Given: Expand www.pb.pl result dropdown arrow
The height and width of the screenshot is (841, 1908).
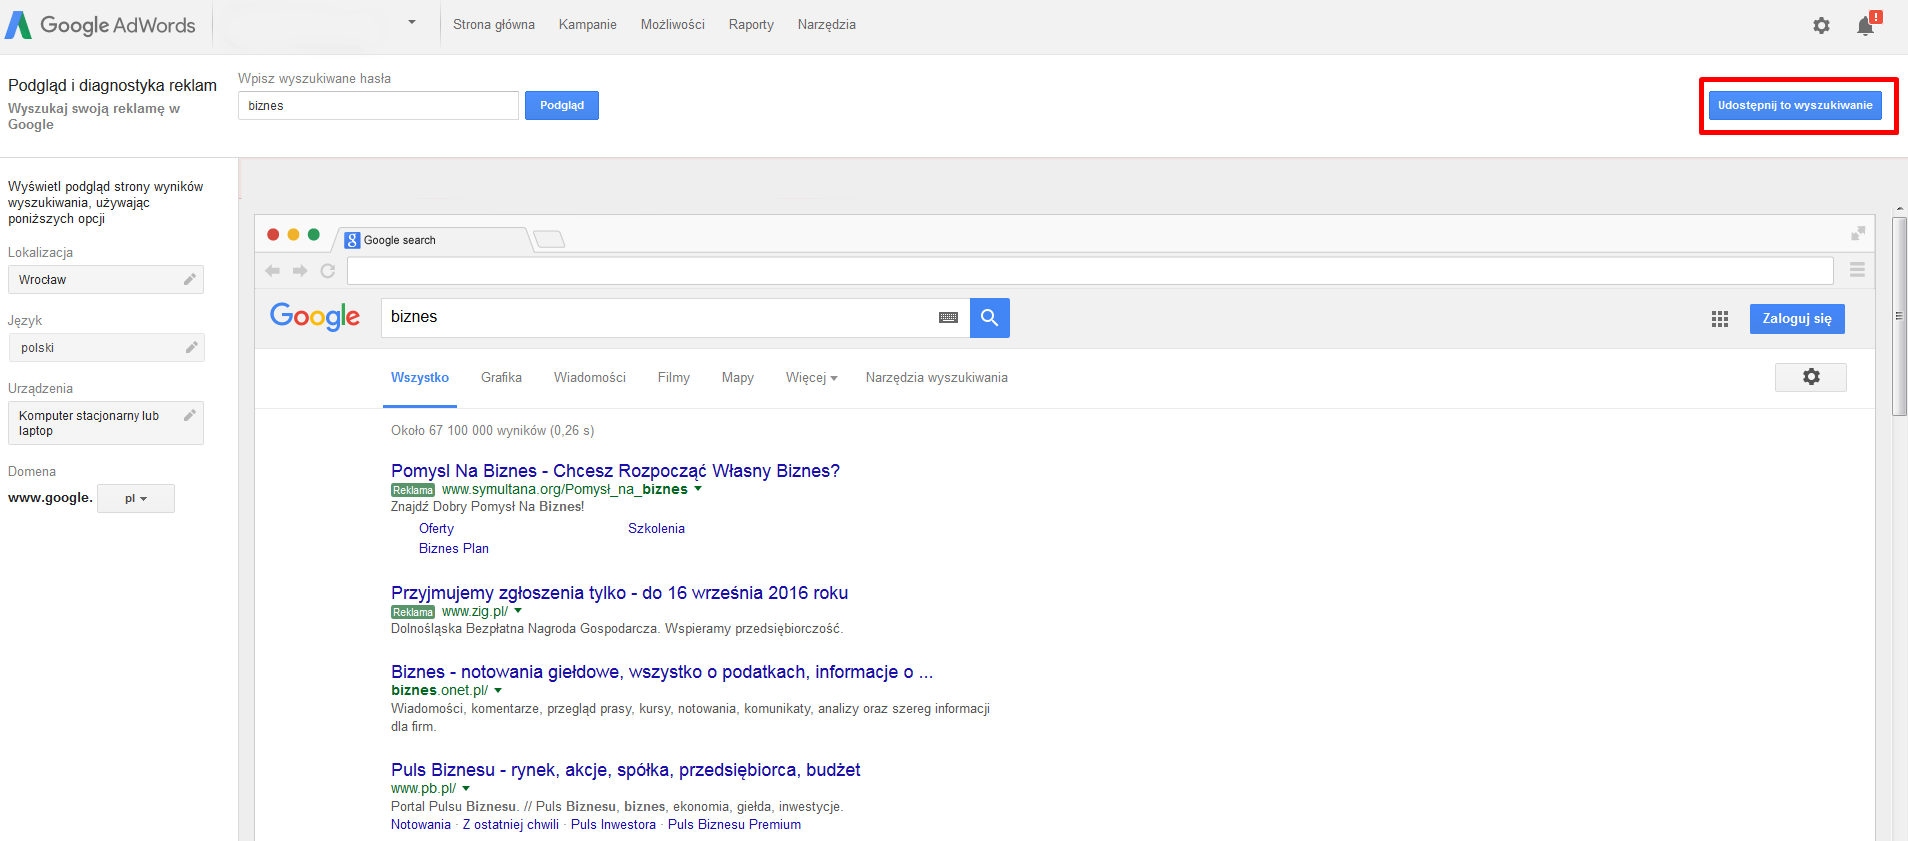Looking at the screenshot, I should pos(466,788).
